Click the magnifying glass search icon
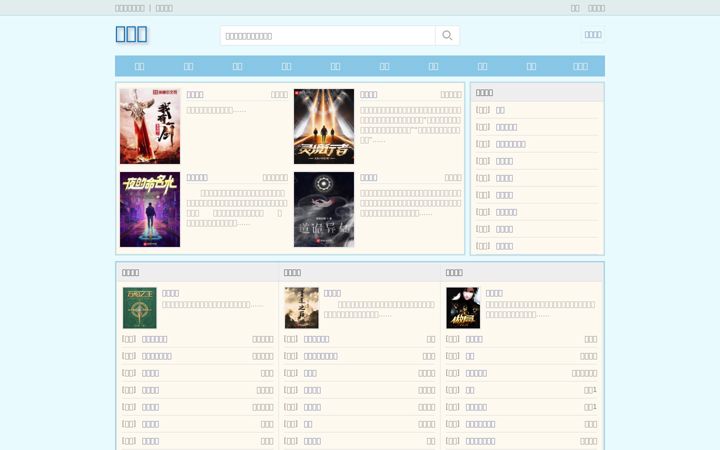The image size is (720, 450). click(447, 35)
